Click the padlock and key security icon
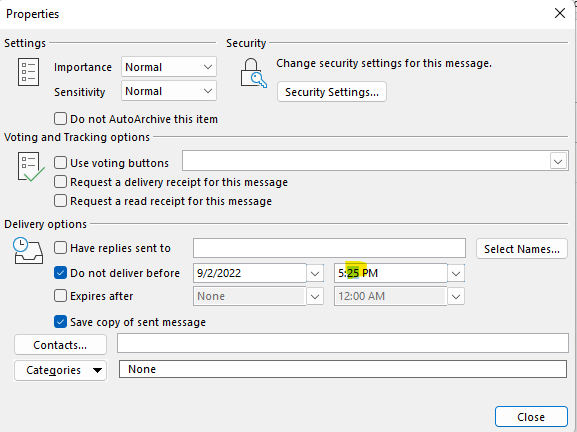This screenshot has width=577, height=432. pyautogui.click(x=254, y=73)
